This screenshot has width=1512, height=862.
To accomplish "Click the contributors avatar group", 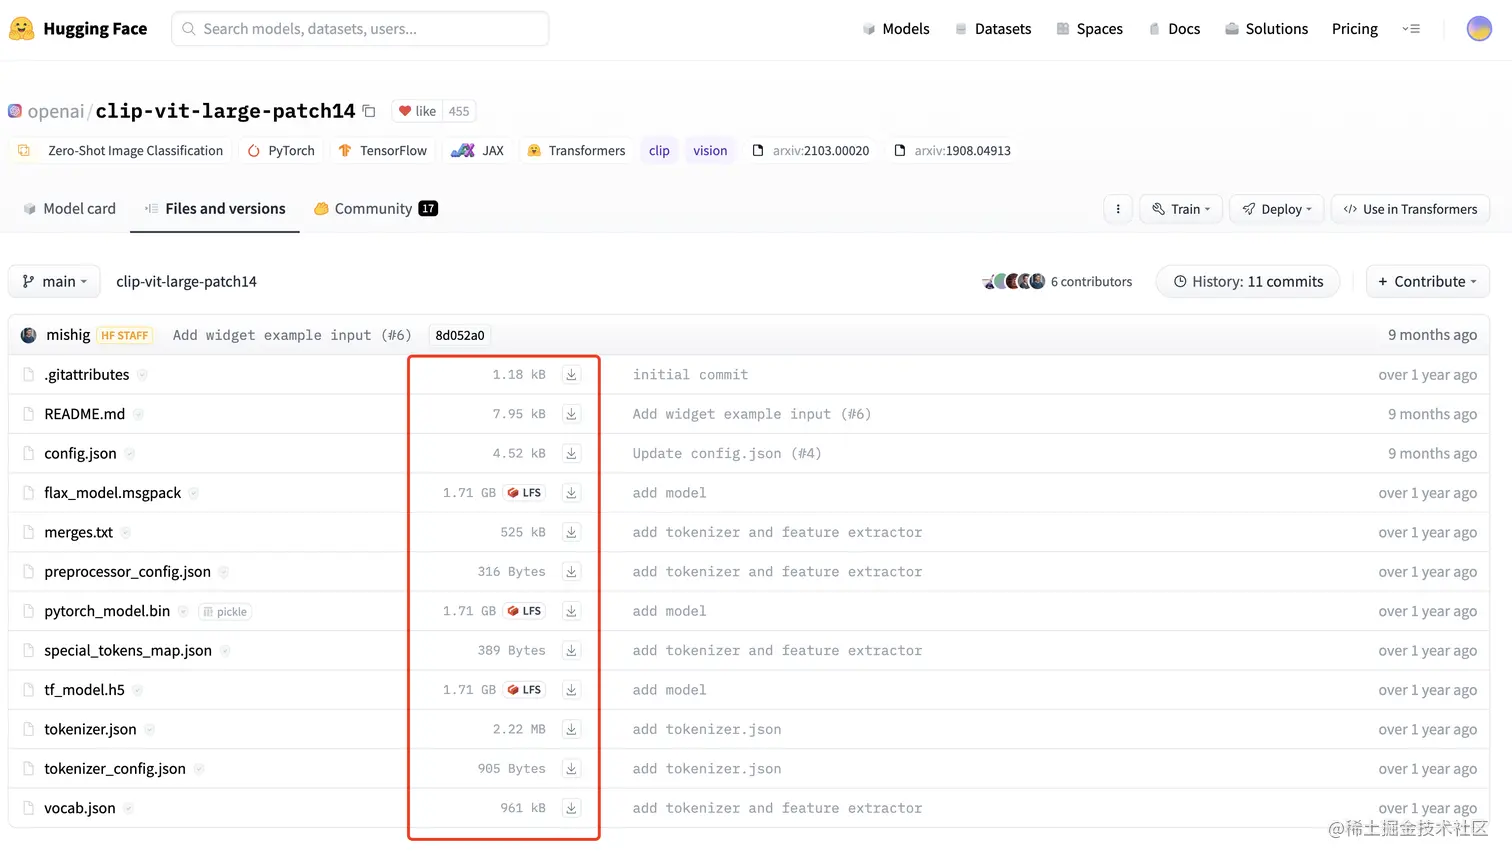I will tap(1014, 282).
